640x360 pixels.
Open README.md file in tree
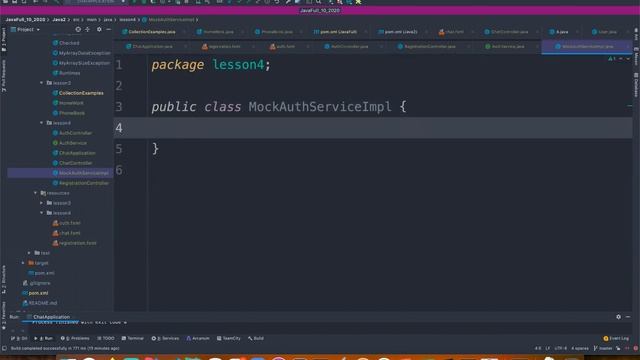40,303
